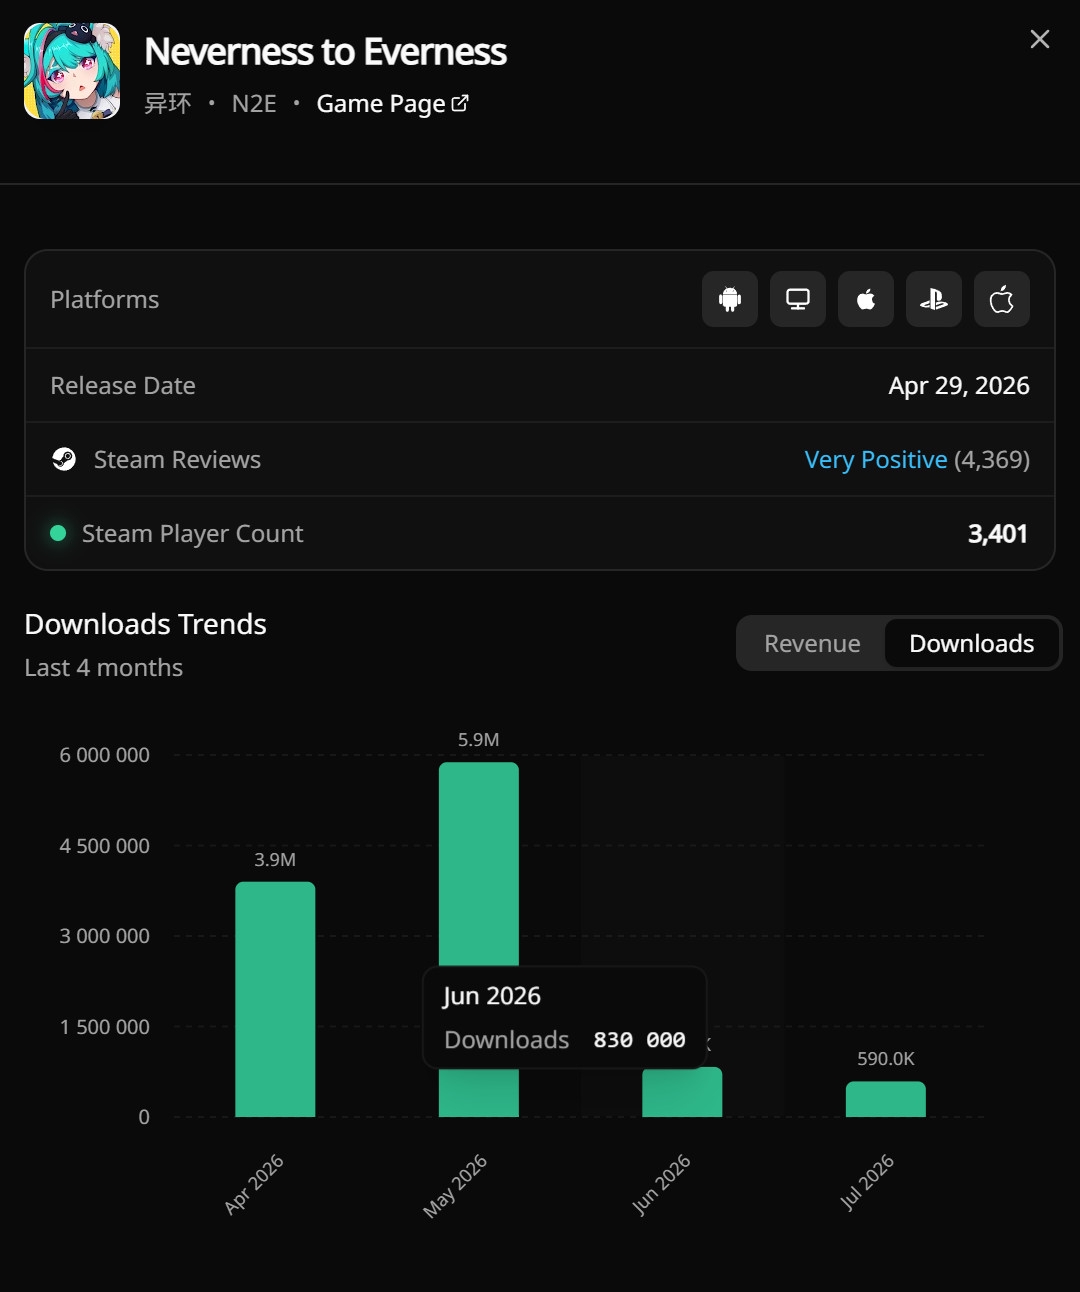Screen dimensions: 1080x1292
Task: Select the Downloads chart tab
Action: (972, 643)
